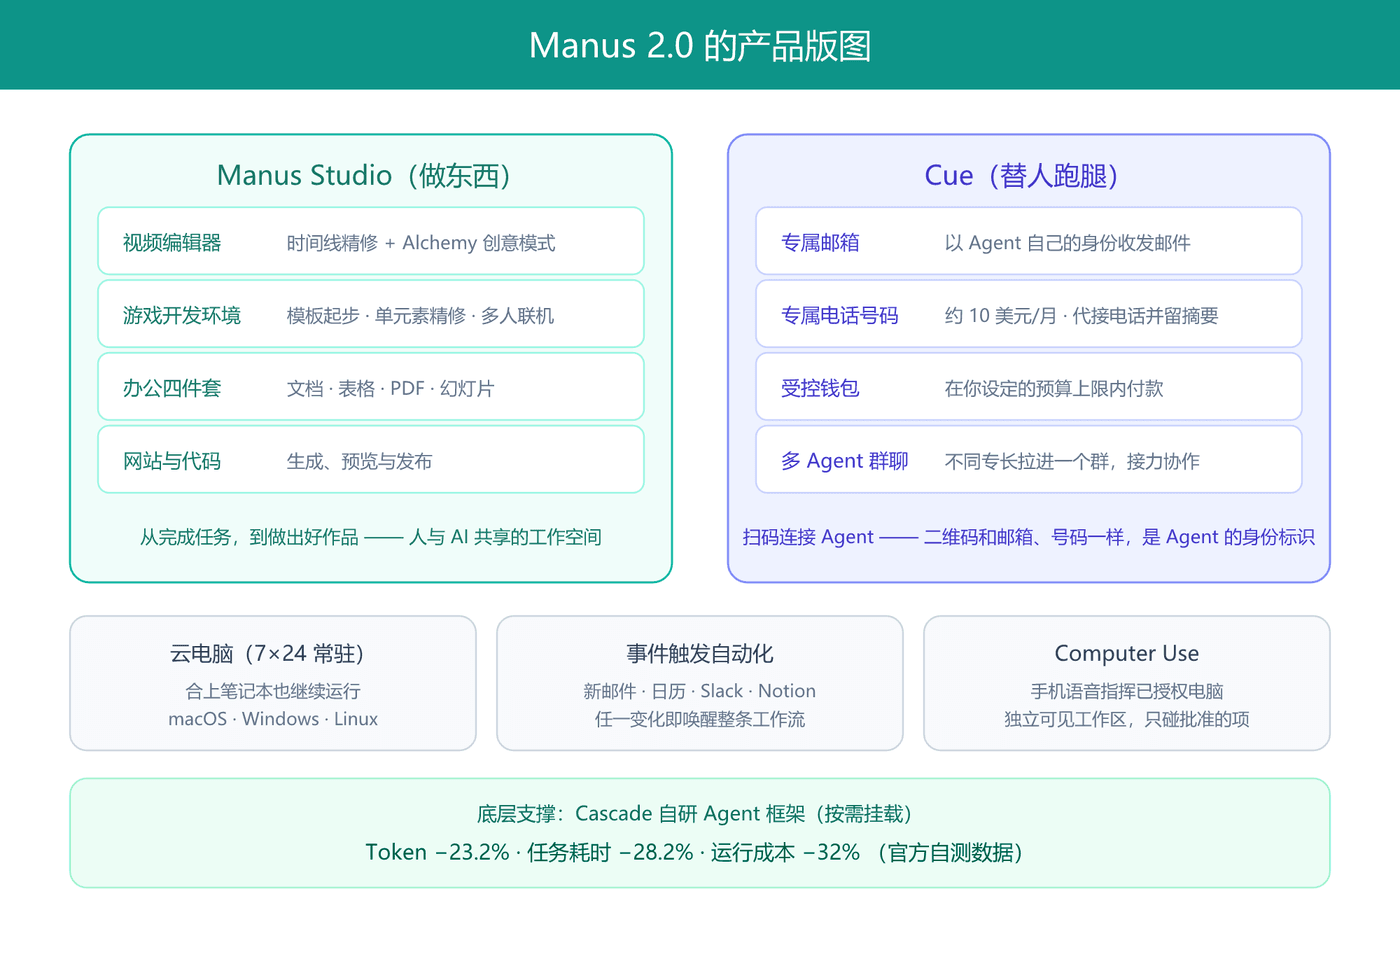Click "不同专长拉进一个群，接力协作" text
The height and width of the screenshot is (966, 1400).
(x=1072, y=461)
